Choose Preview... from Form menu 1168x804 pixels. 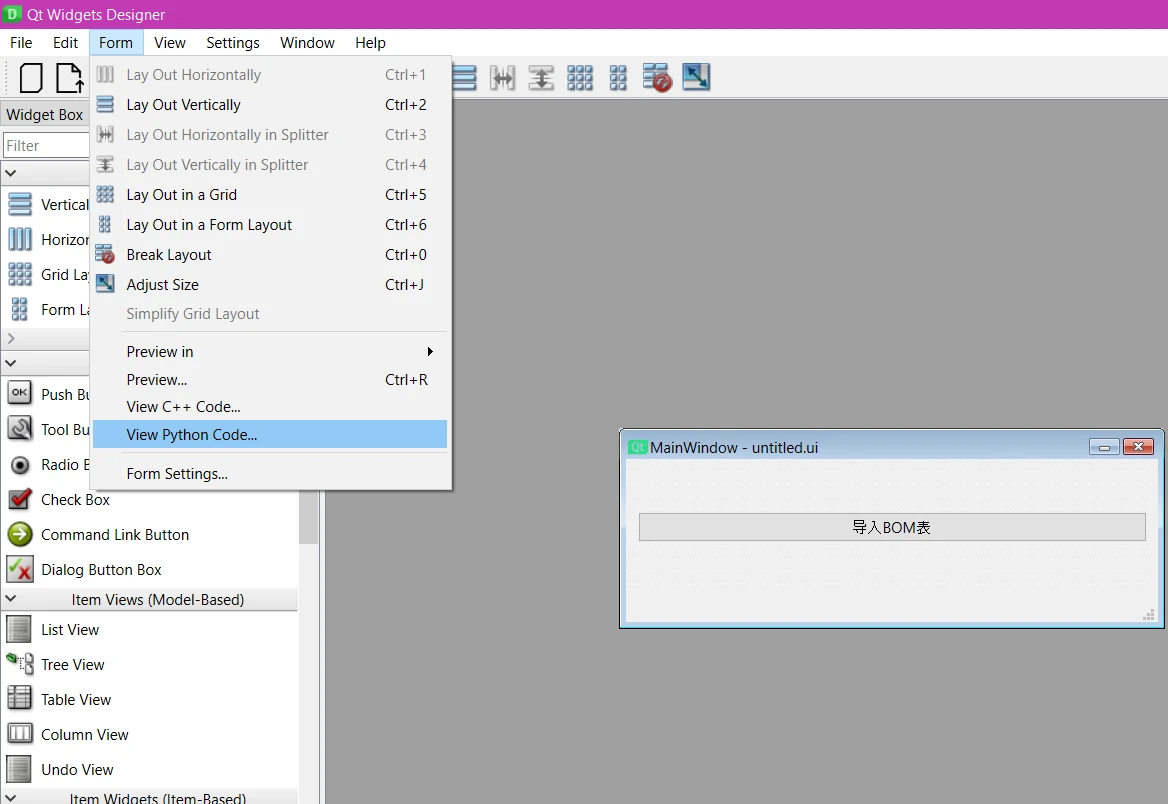pyautogui.click(x=270, y=380)
